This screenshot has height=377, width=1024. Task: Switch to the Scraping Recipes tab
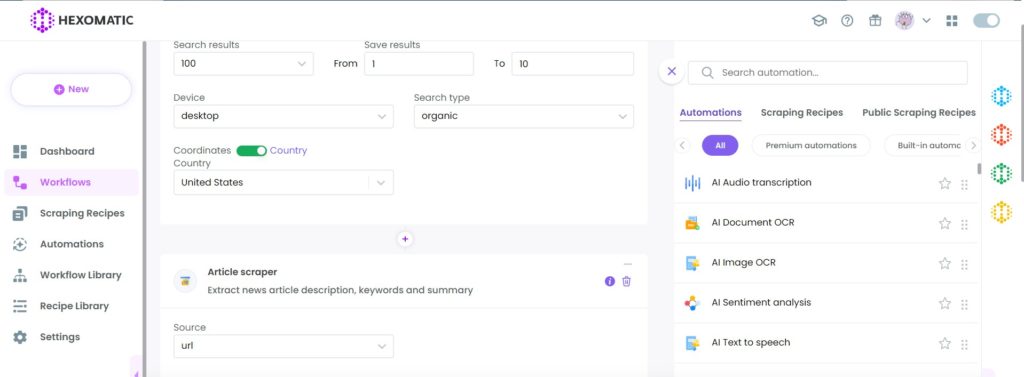[x=801, y=112]
